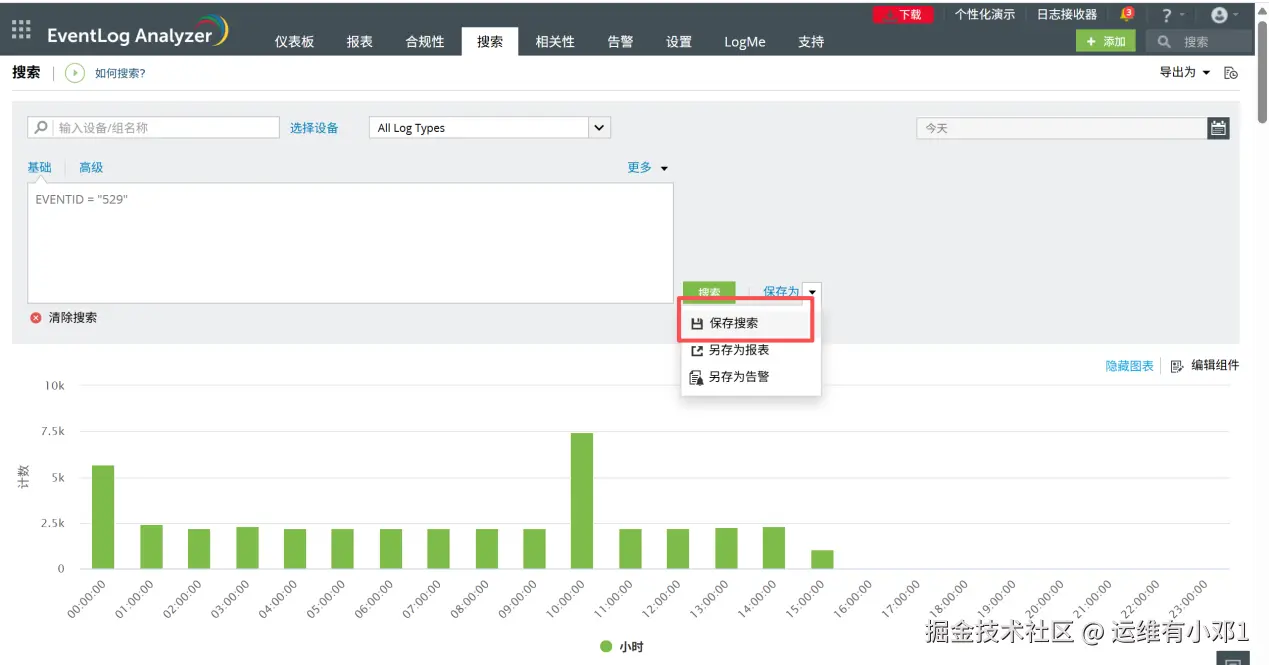Open personalized demo link

984,14
